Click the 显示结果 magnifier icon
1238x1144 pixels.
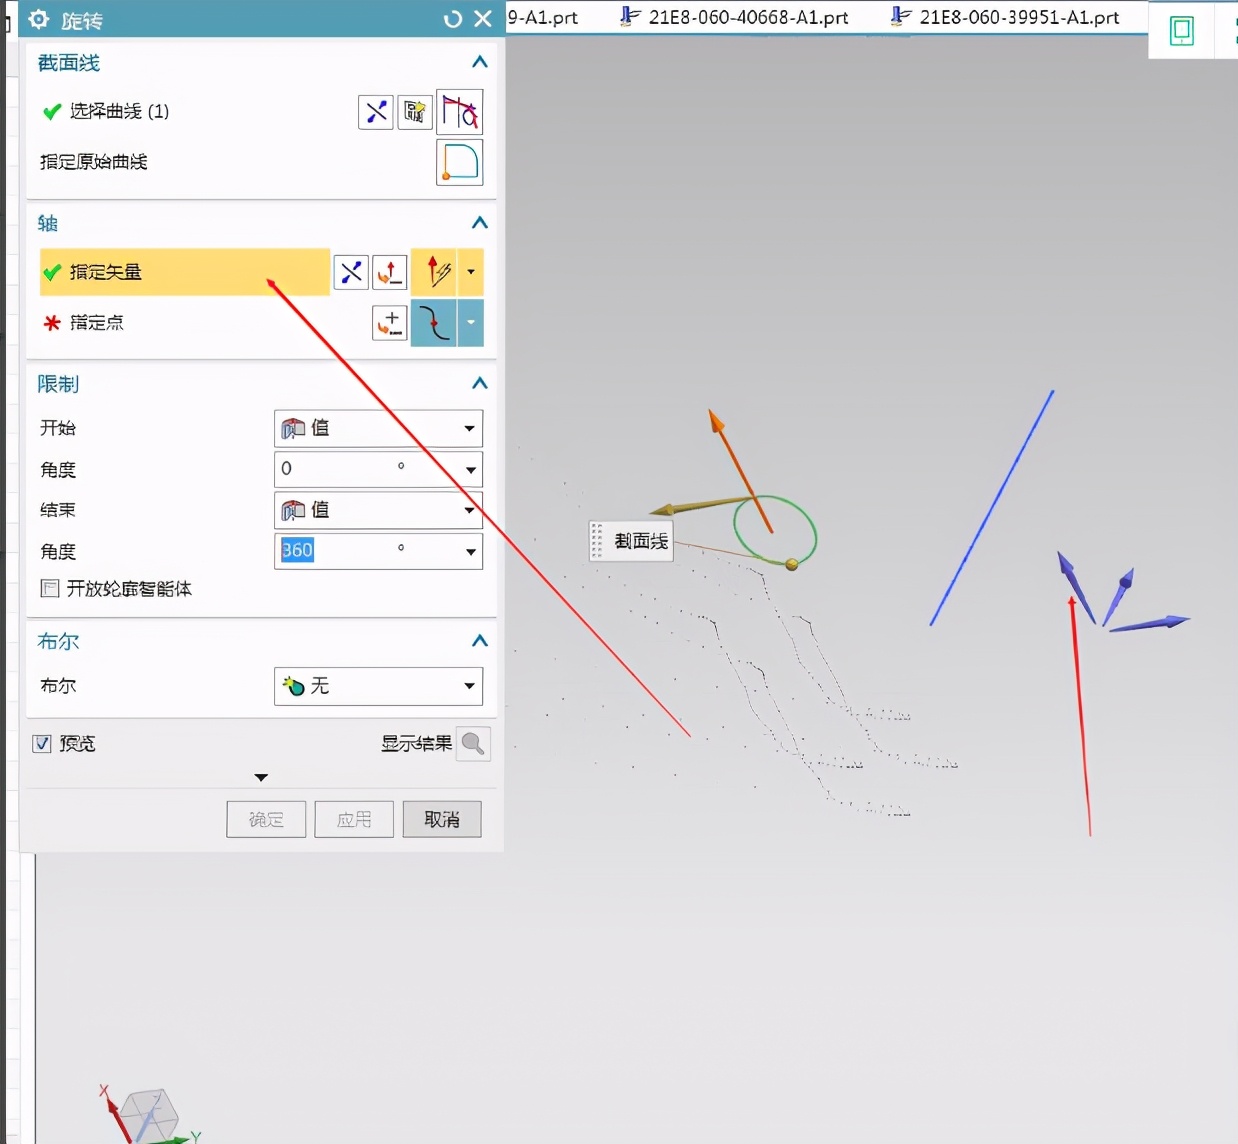click(x=473, y=744)
